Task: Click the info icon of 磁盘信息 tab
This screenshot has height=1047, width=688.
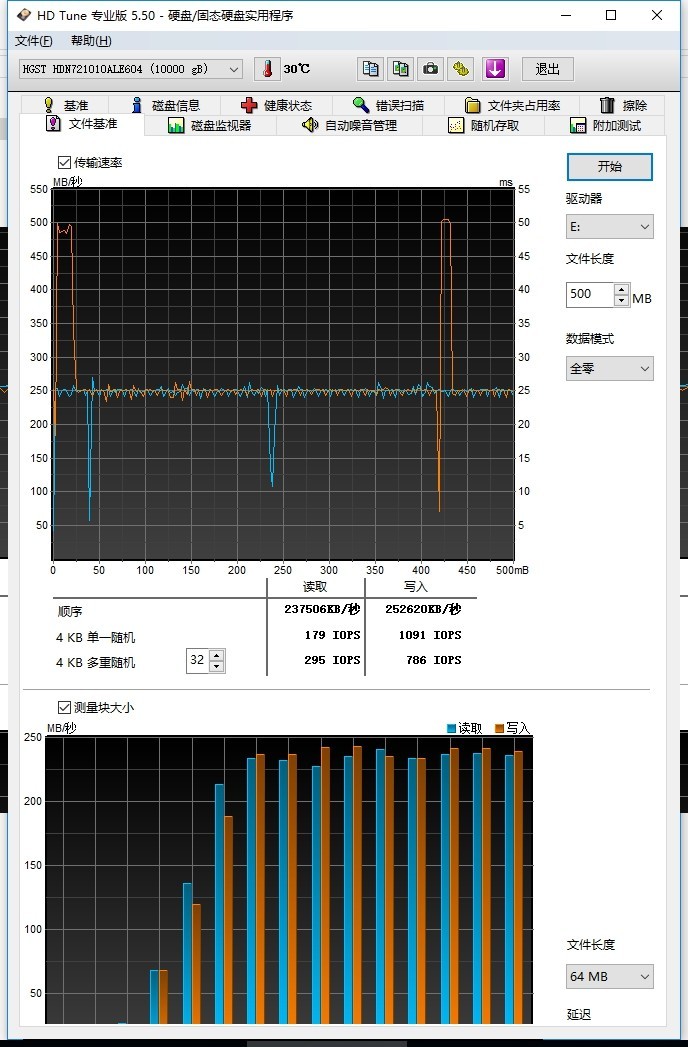Action: pyautogui.click(x=137, y=105)
